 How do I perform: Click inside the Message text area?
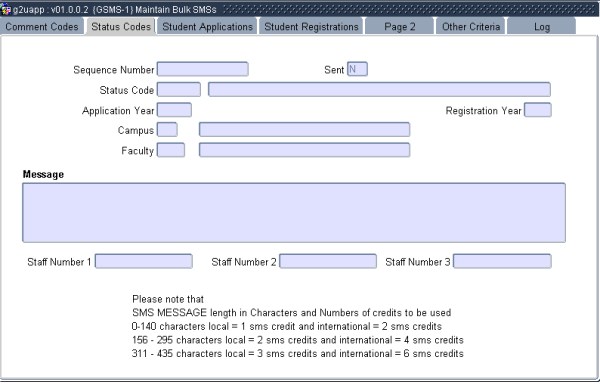(294, 213)
